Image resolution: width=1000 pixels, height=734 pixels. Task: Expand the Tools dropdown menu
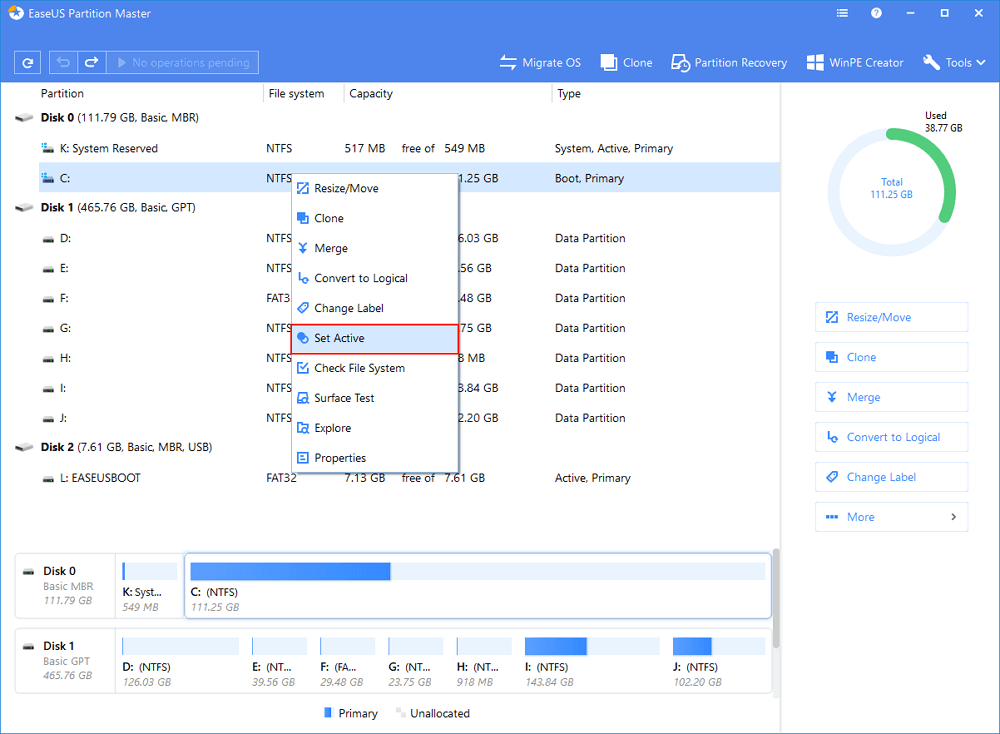tap(954, 62)
